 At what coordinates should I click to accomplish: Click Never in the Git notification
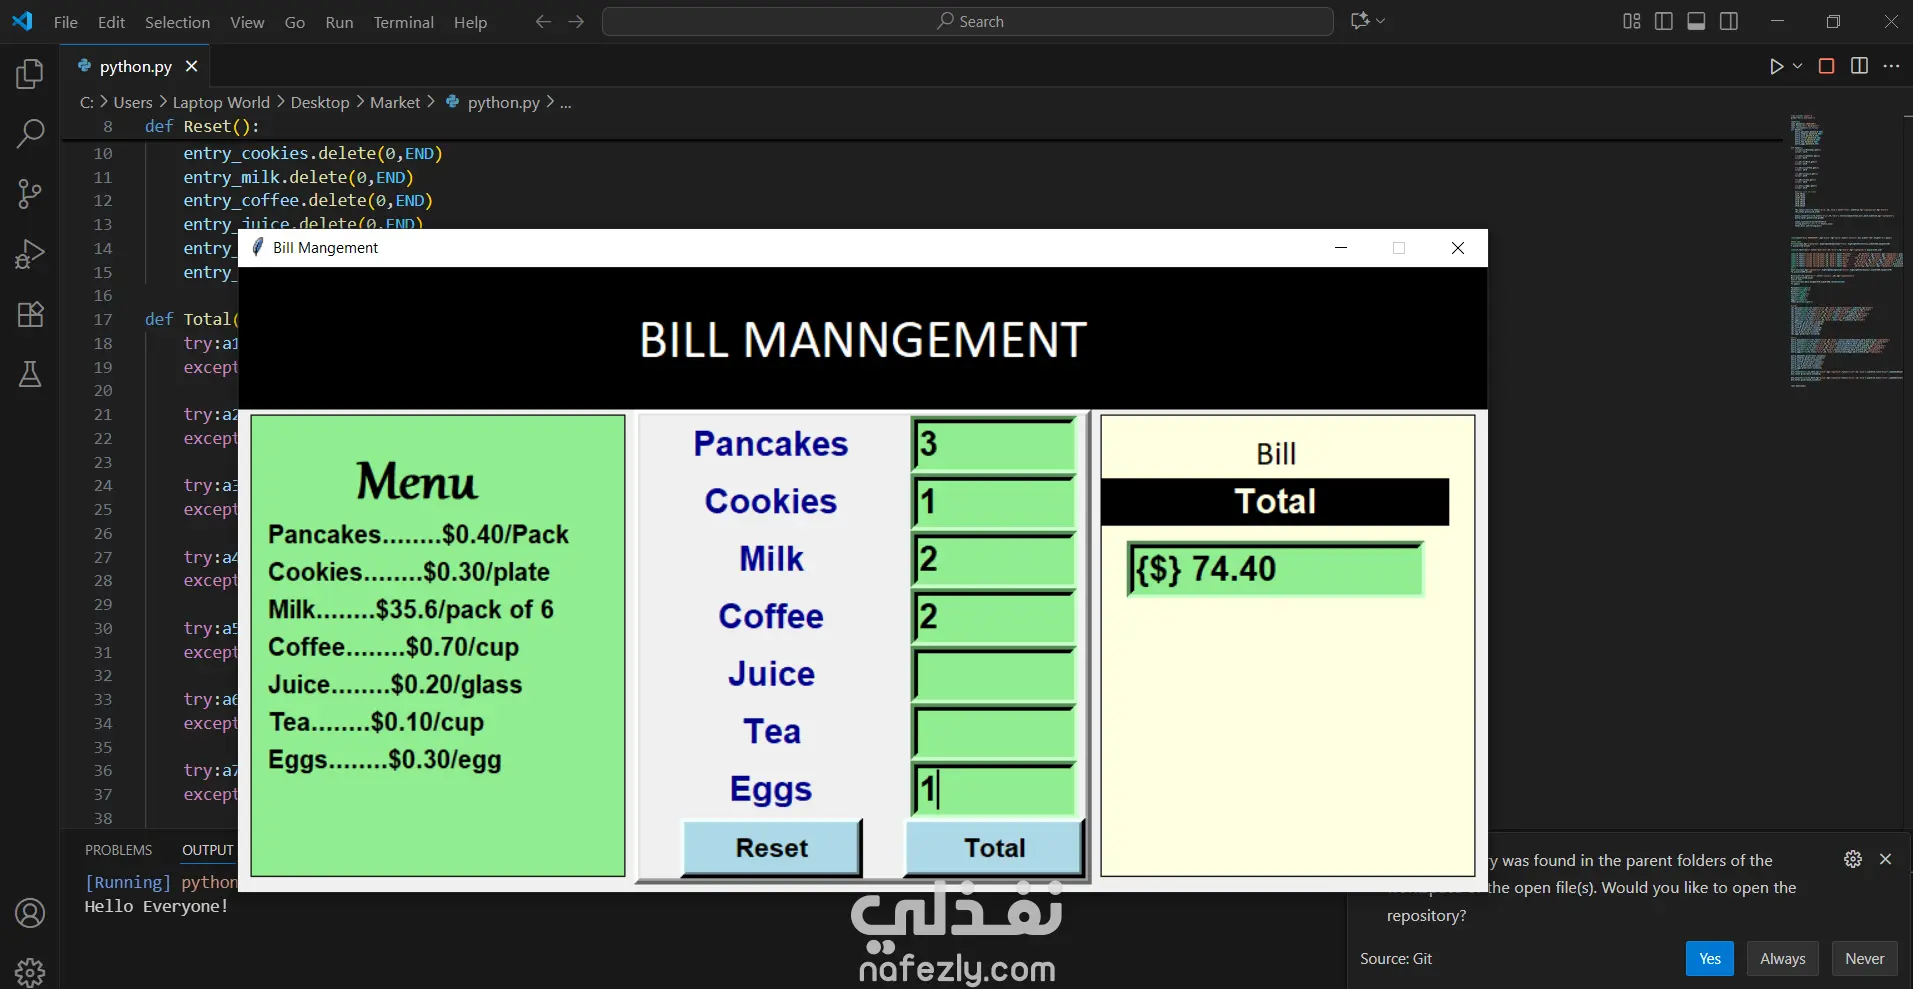coord(1864,958)
